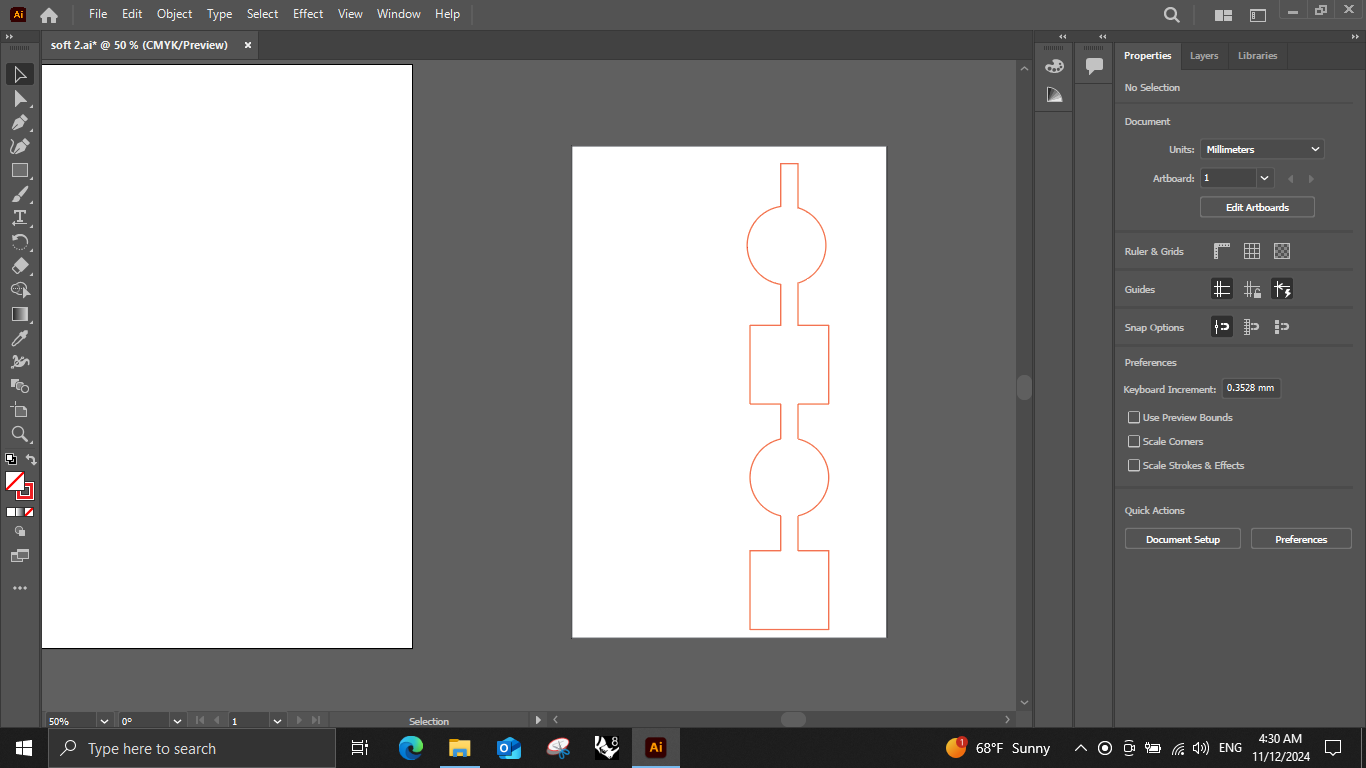Viewport: 1366px width, 768px height.
Task: Click the Edit Artboards button
Action: (1257, 207)
